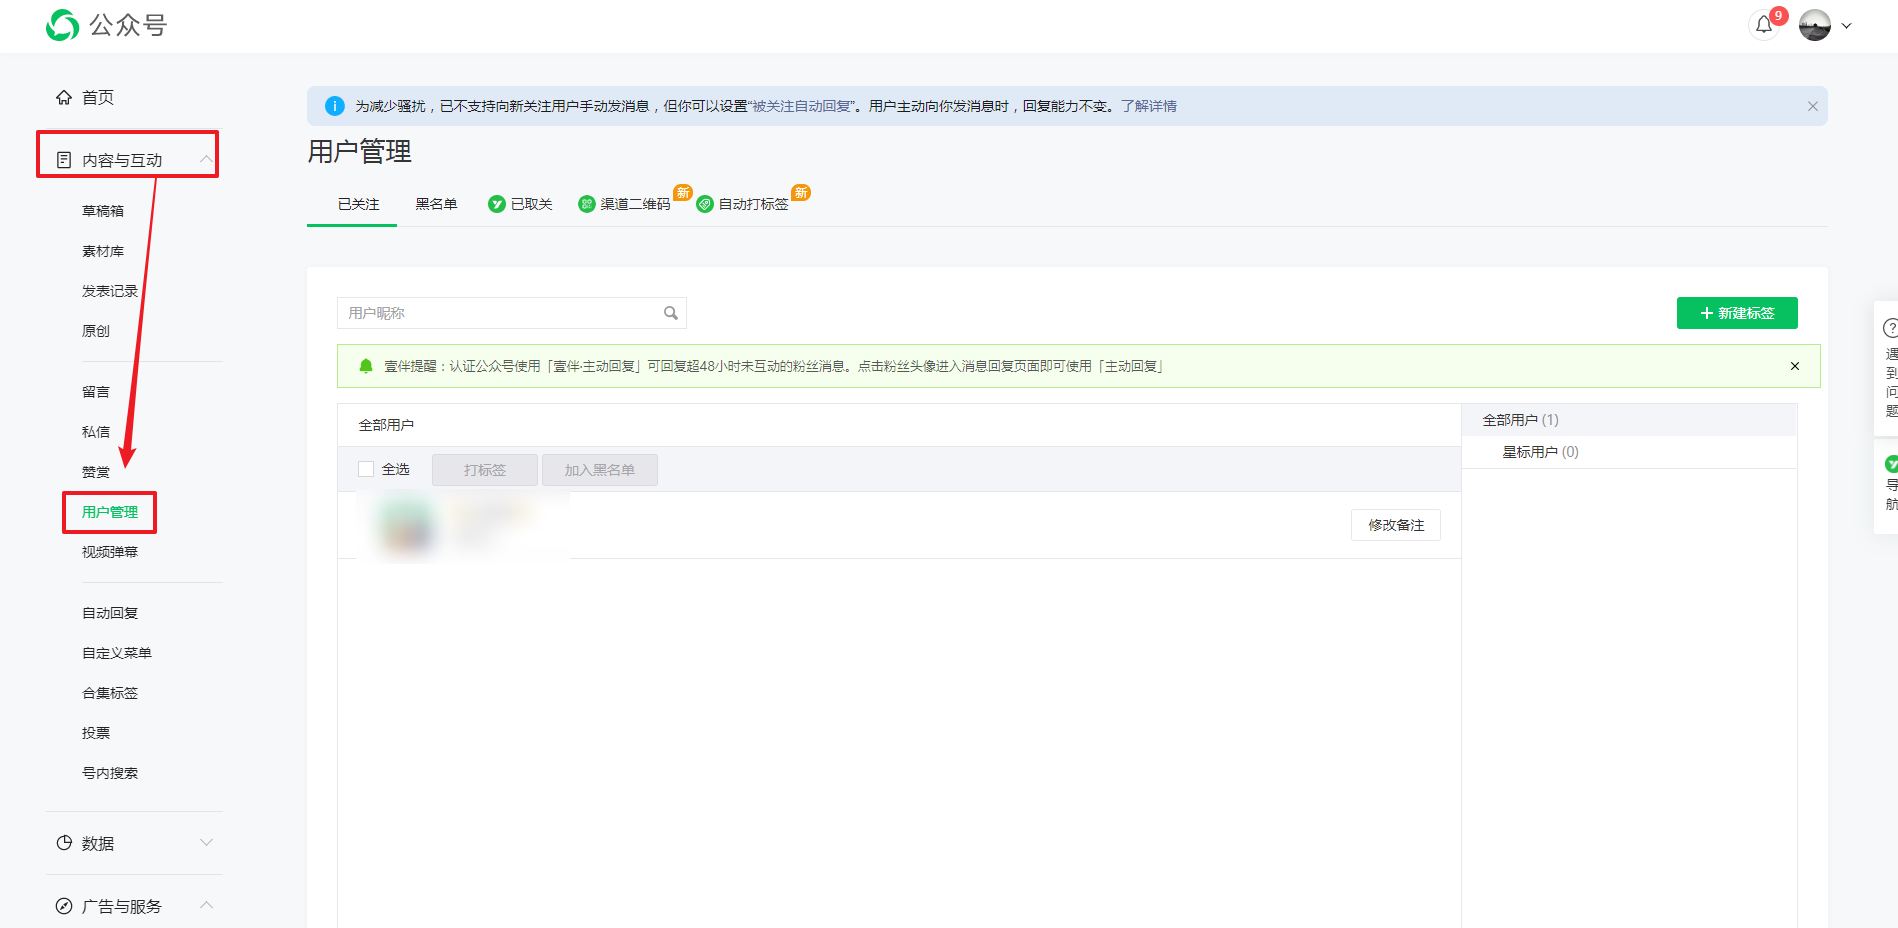Click the blurred user avatar
Screen dimensions: 1898x928
pyautogui.click(x=406, y=525)
